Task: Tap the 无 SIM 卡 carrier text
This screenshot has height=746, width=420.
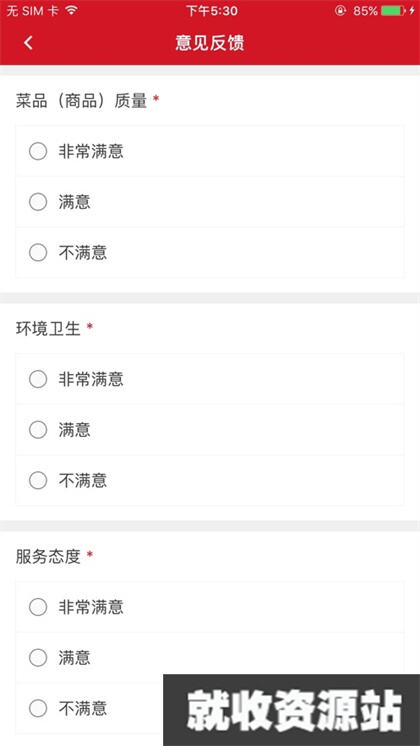Action: (33, 10)
